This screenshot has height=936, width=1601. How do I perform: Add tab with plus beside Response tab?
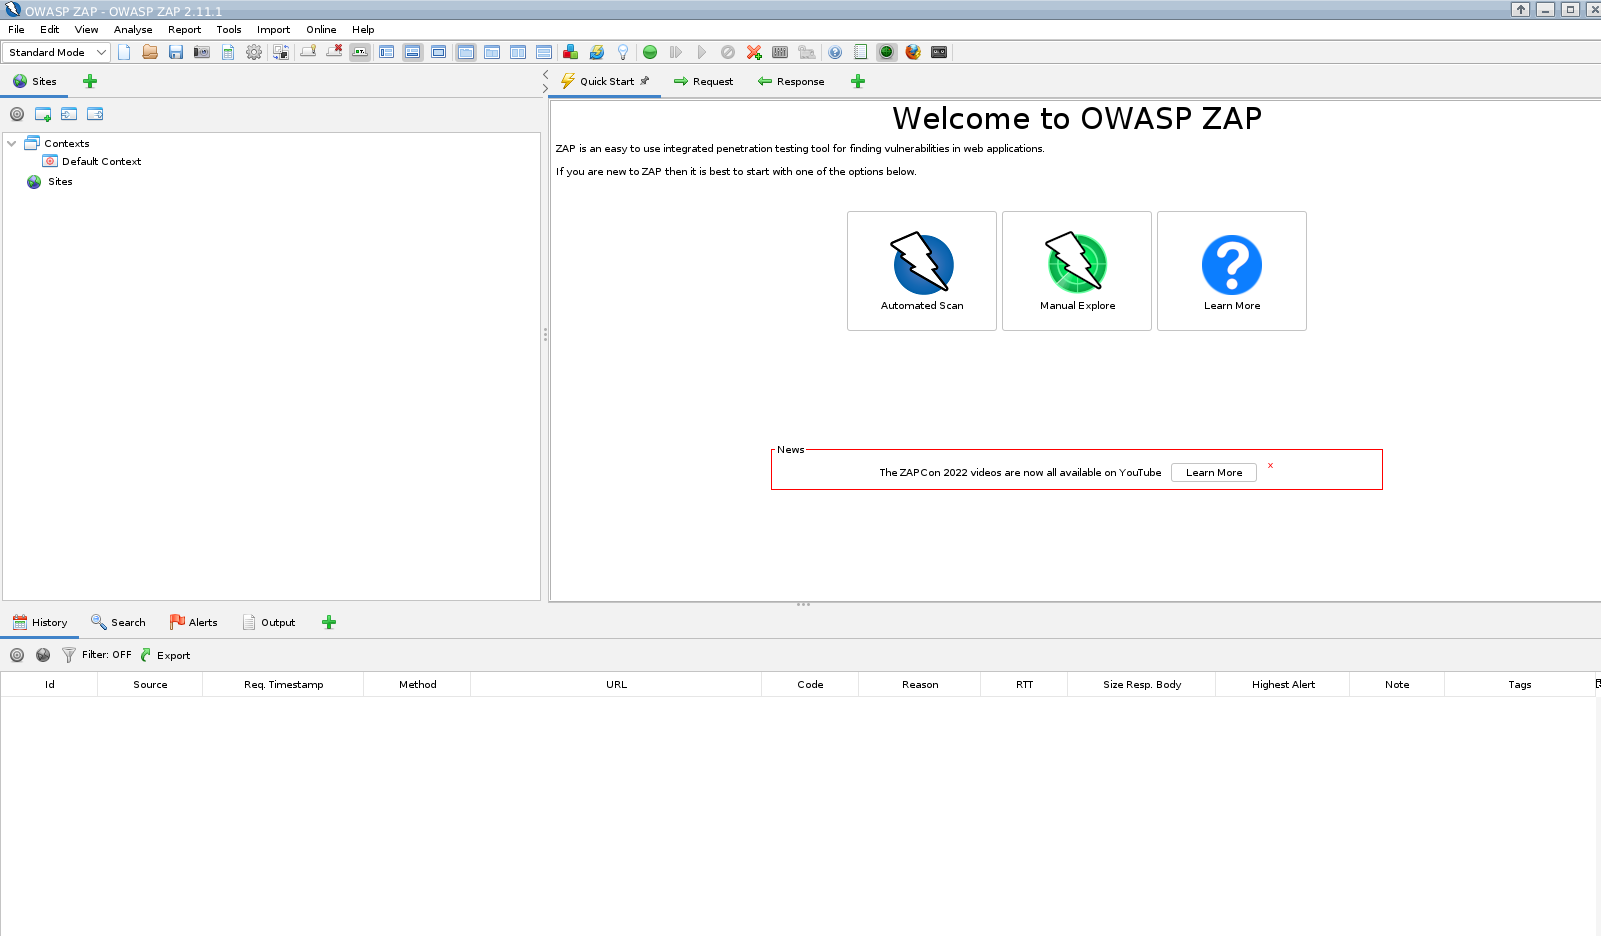click(858, 81)
